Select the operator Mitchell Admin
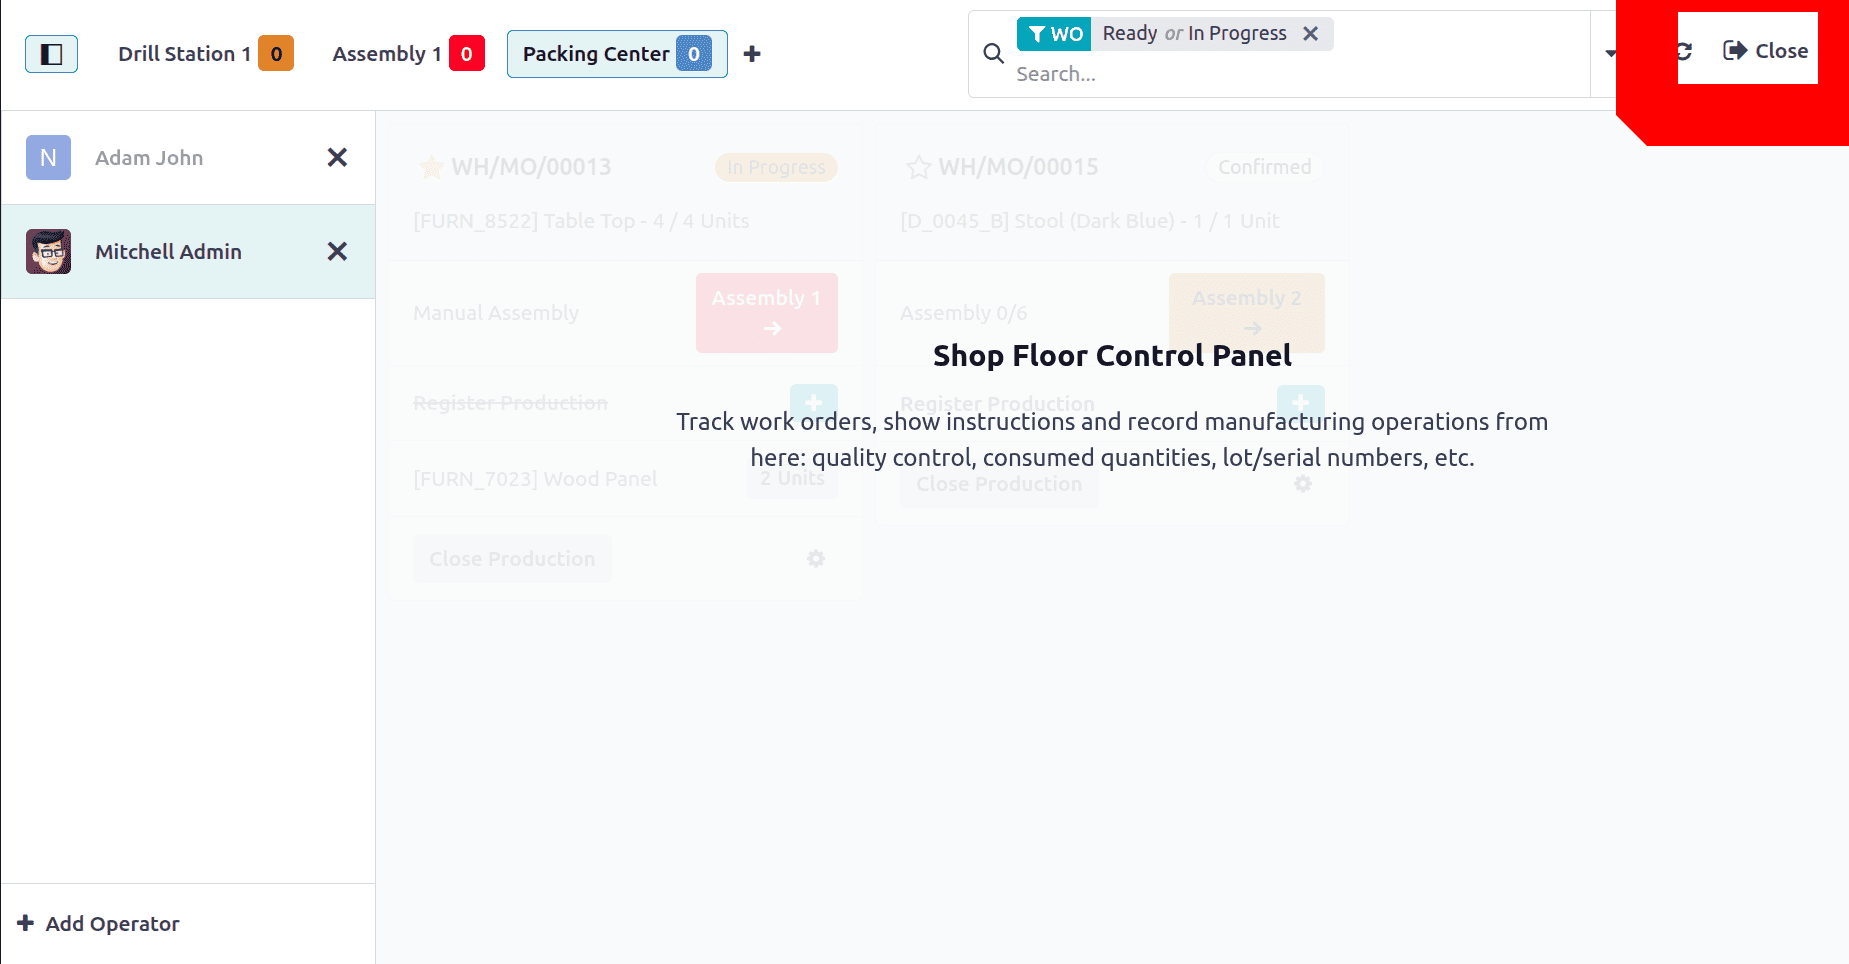Screen dimensions: 1849x964 coord(168,252)
